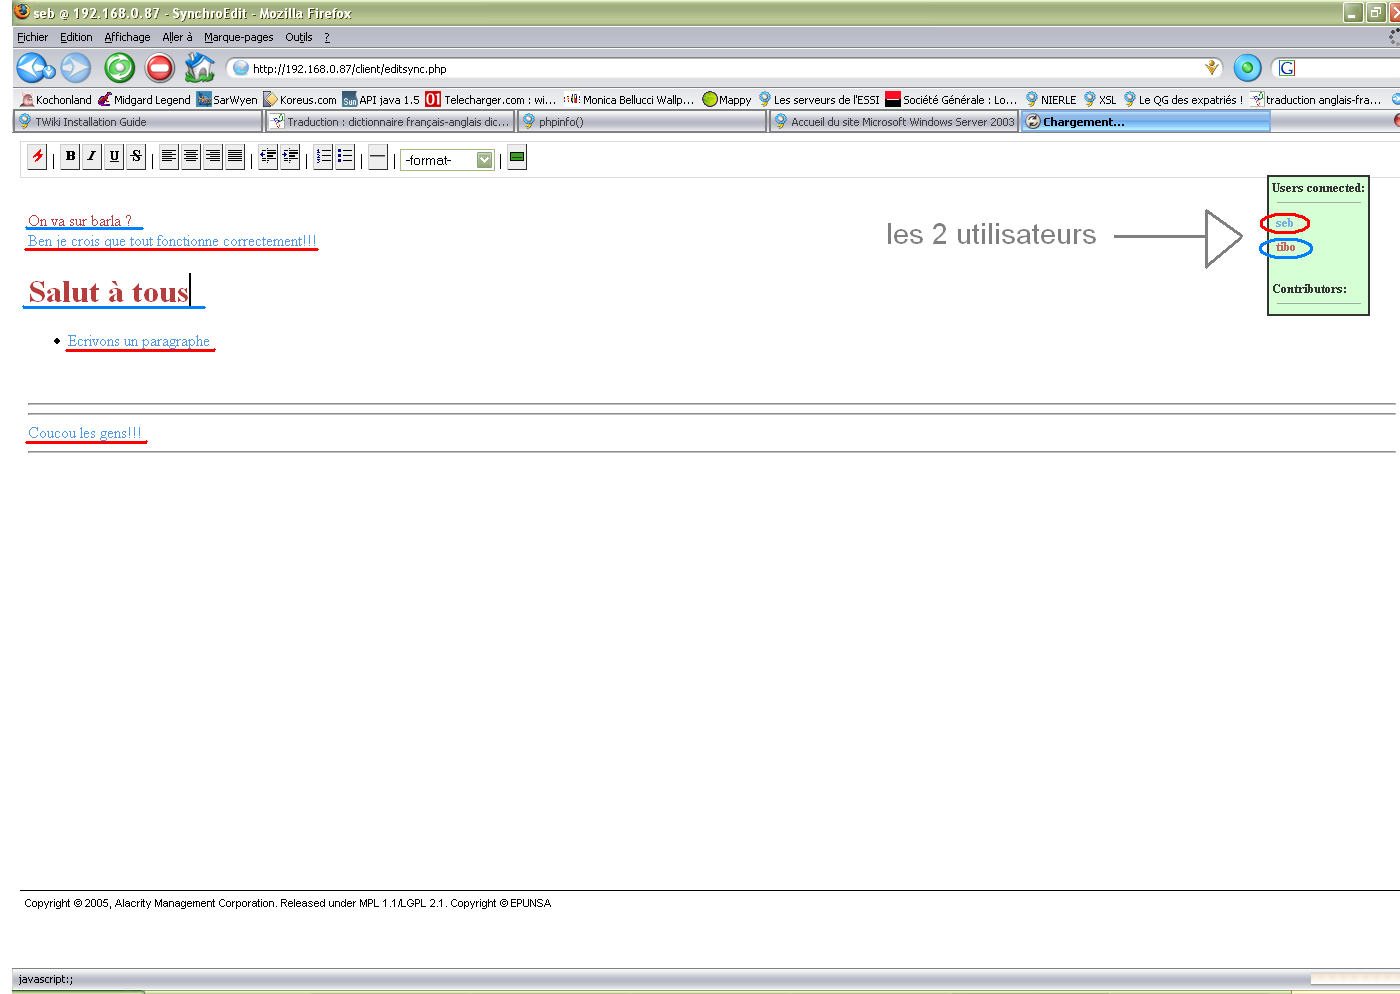Open the Affichage menu

pyautogui.click(x=127, y=37)
